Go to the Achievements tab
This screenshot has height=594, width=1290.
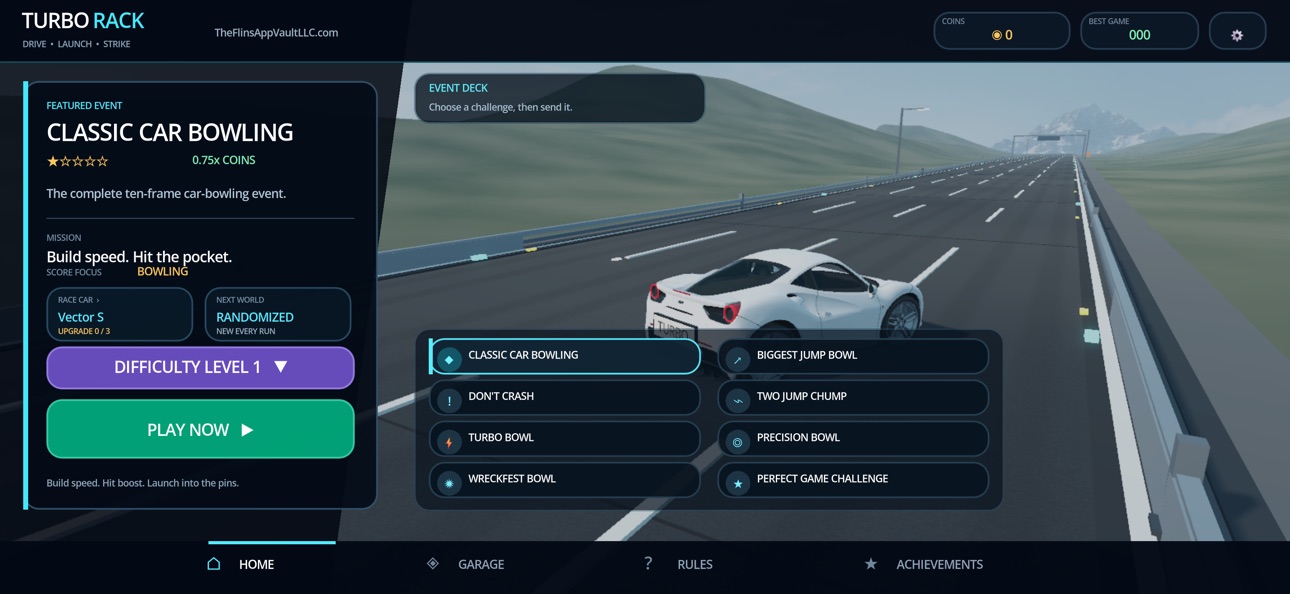point(924,564)
